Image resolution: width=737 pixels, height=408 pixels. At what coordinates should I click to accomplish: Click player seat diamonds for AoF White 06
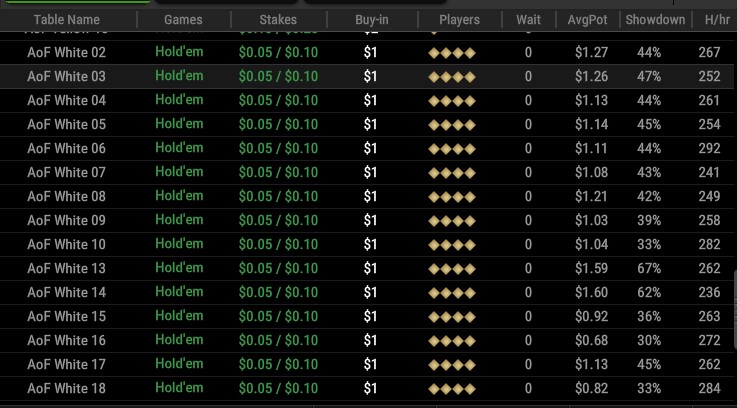coord(452,149)
